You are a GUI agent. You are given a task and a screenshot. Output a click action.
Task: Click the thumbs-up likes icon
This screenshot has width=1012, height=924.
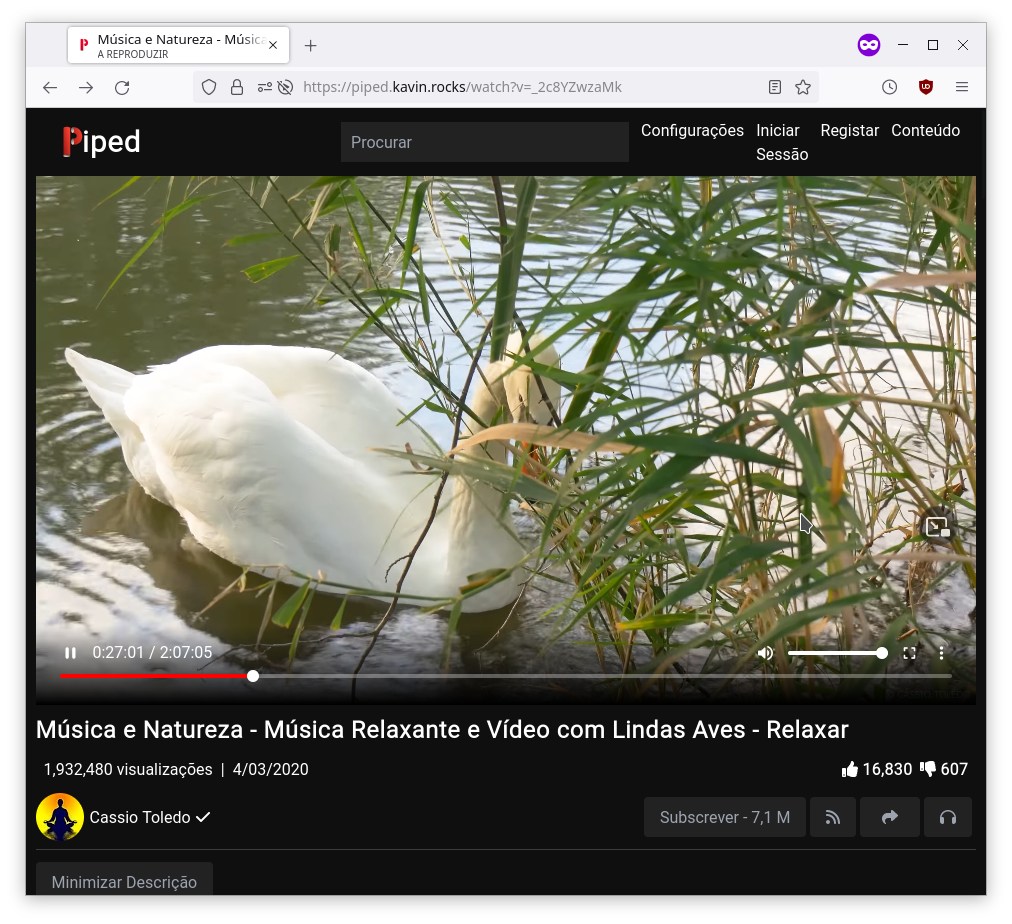point(849,769)
